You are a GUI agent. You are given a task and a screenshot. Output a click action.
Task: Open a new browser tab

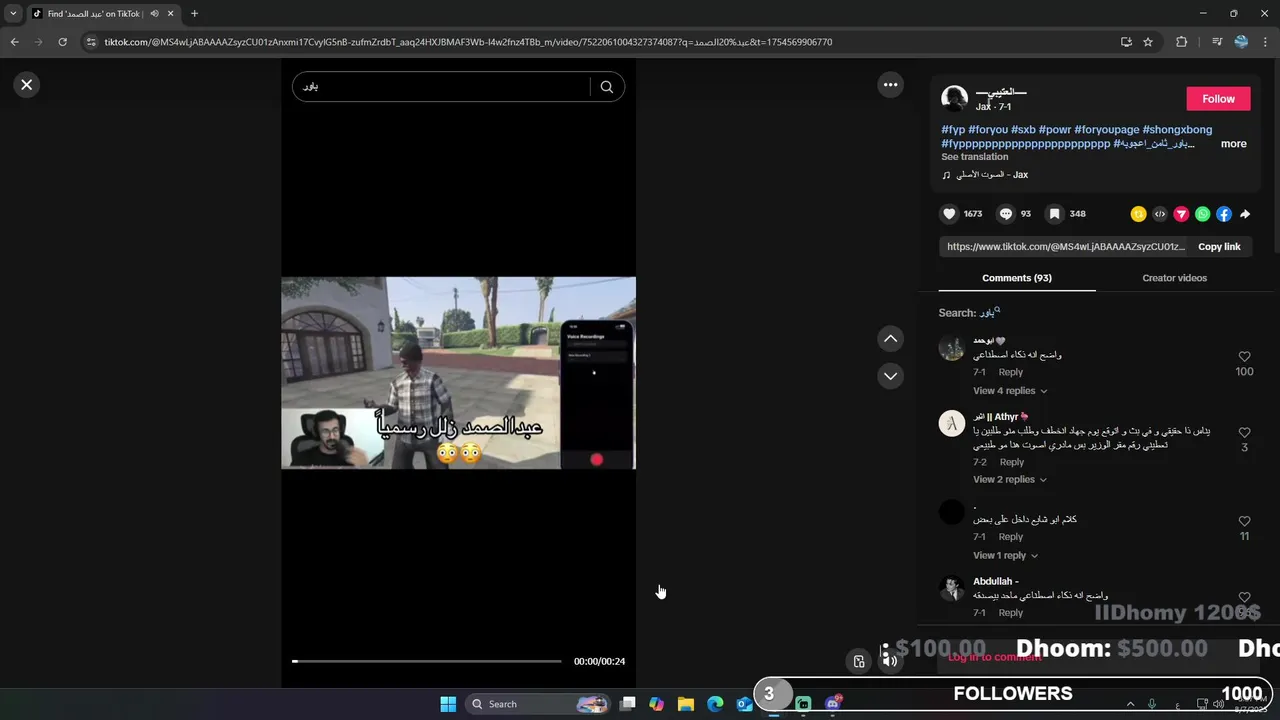click(x=194, y=14)
